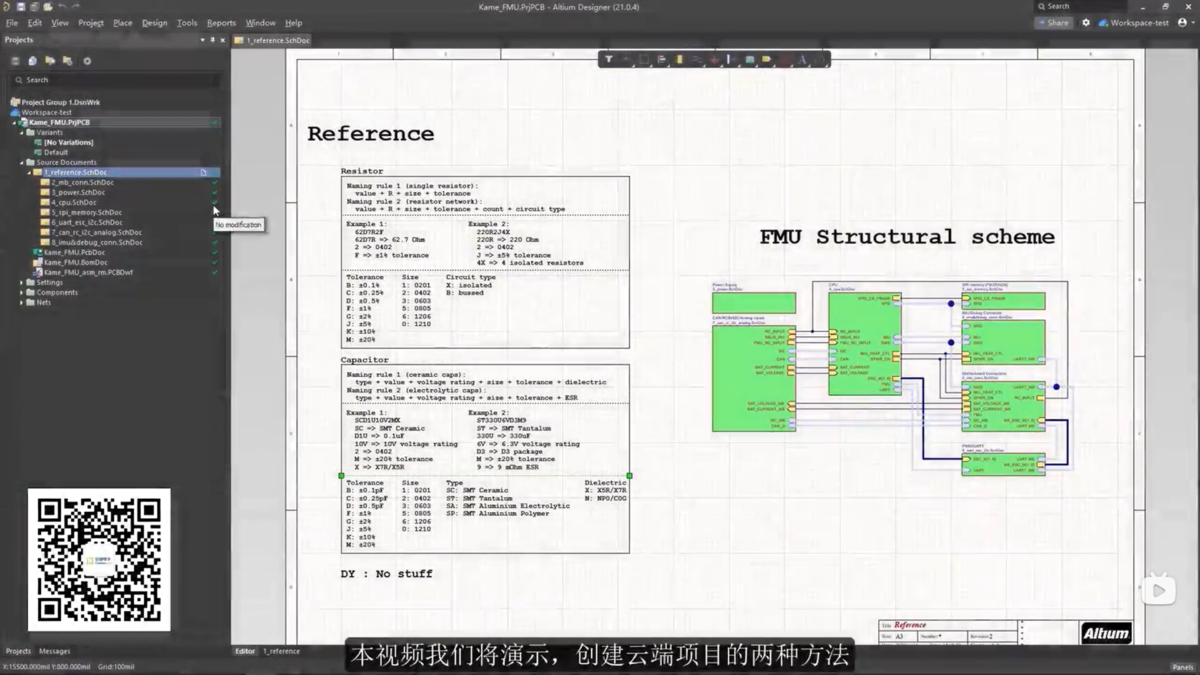
Task: Select Kame_FMU_asm_rm.PCBDwf in the tree
Action: 88,272
